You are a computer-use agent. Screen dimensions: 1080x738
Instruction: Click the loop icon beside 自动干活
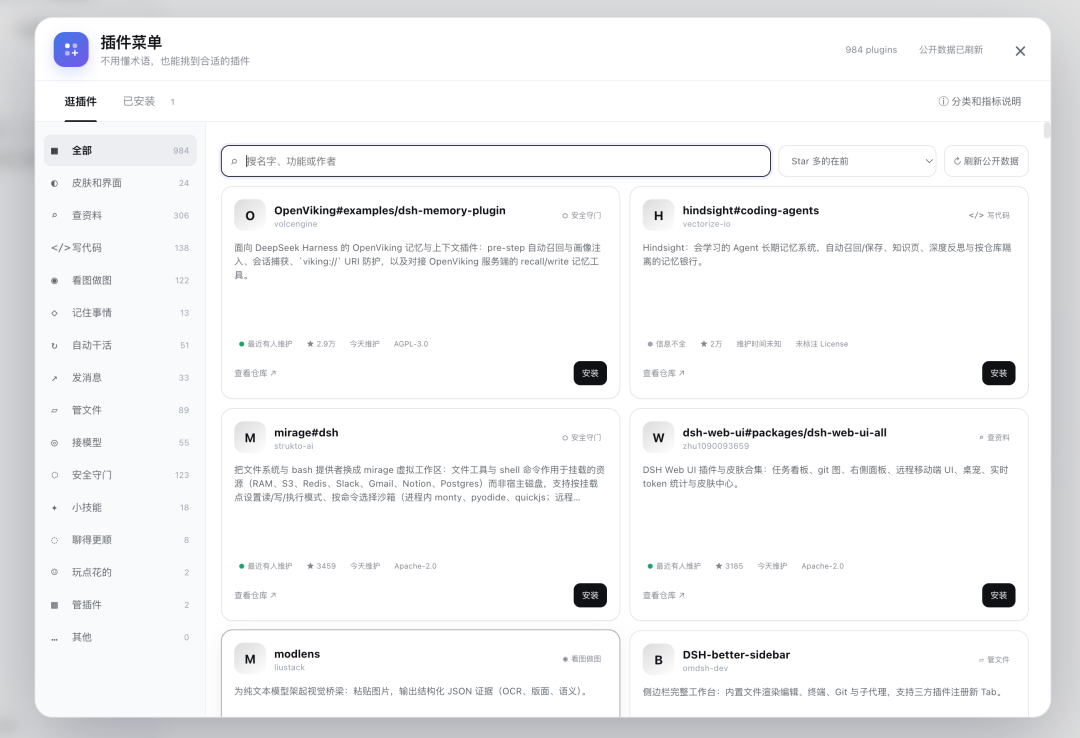click(x=54, y=345)
